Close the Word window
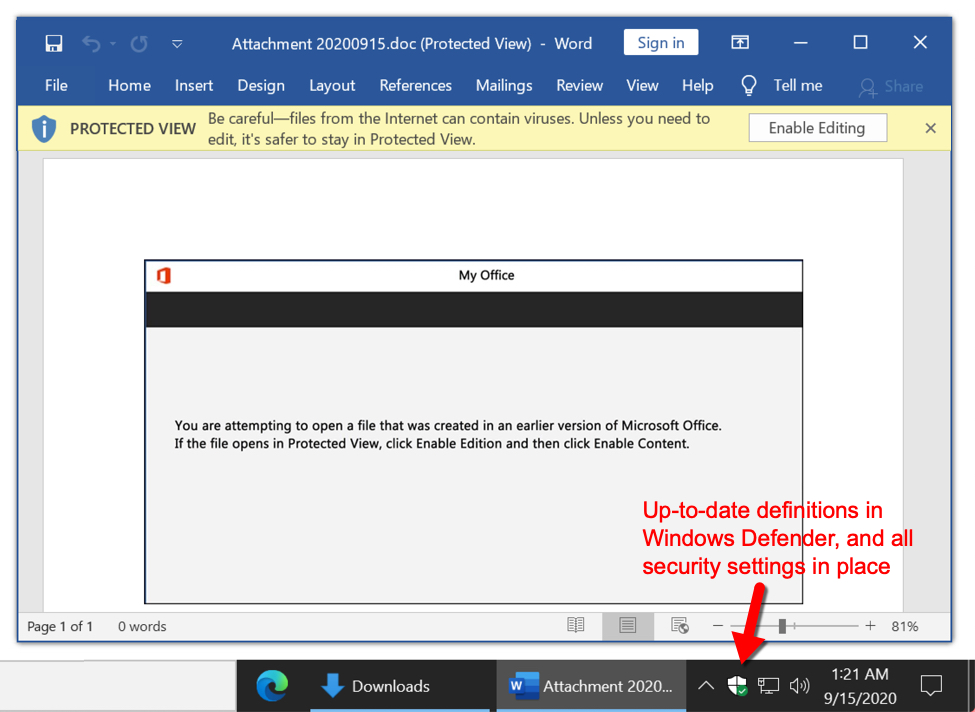 point(920,42)
